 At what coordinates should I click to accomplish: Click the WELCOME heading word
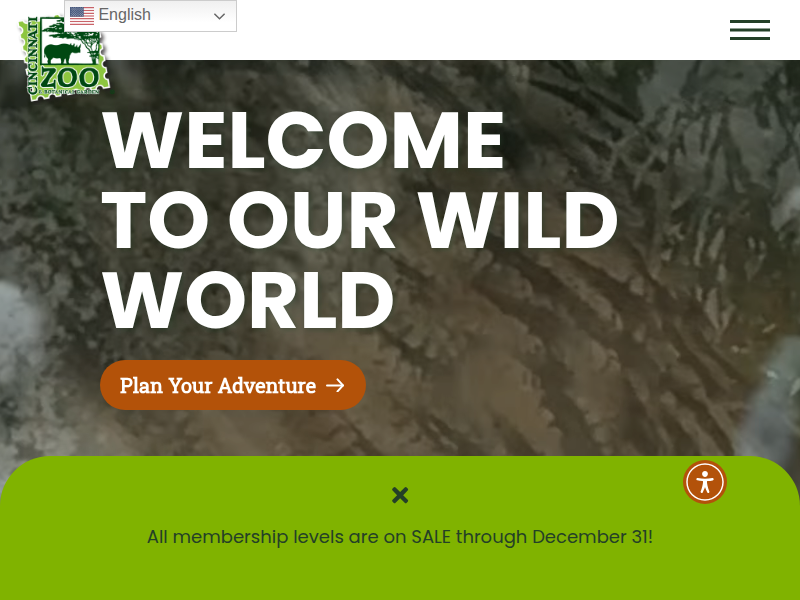(303, 140)
